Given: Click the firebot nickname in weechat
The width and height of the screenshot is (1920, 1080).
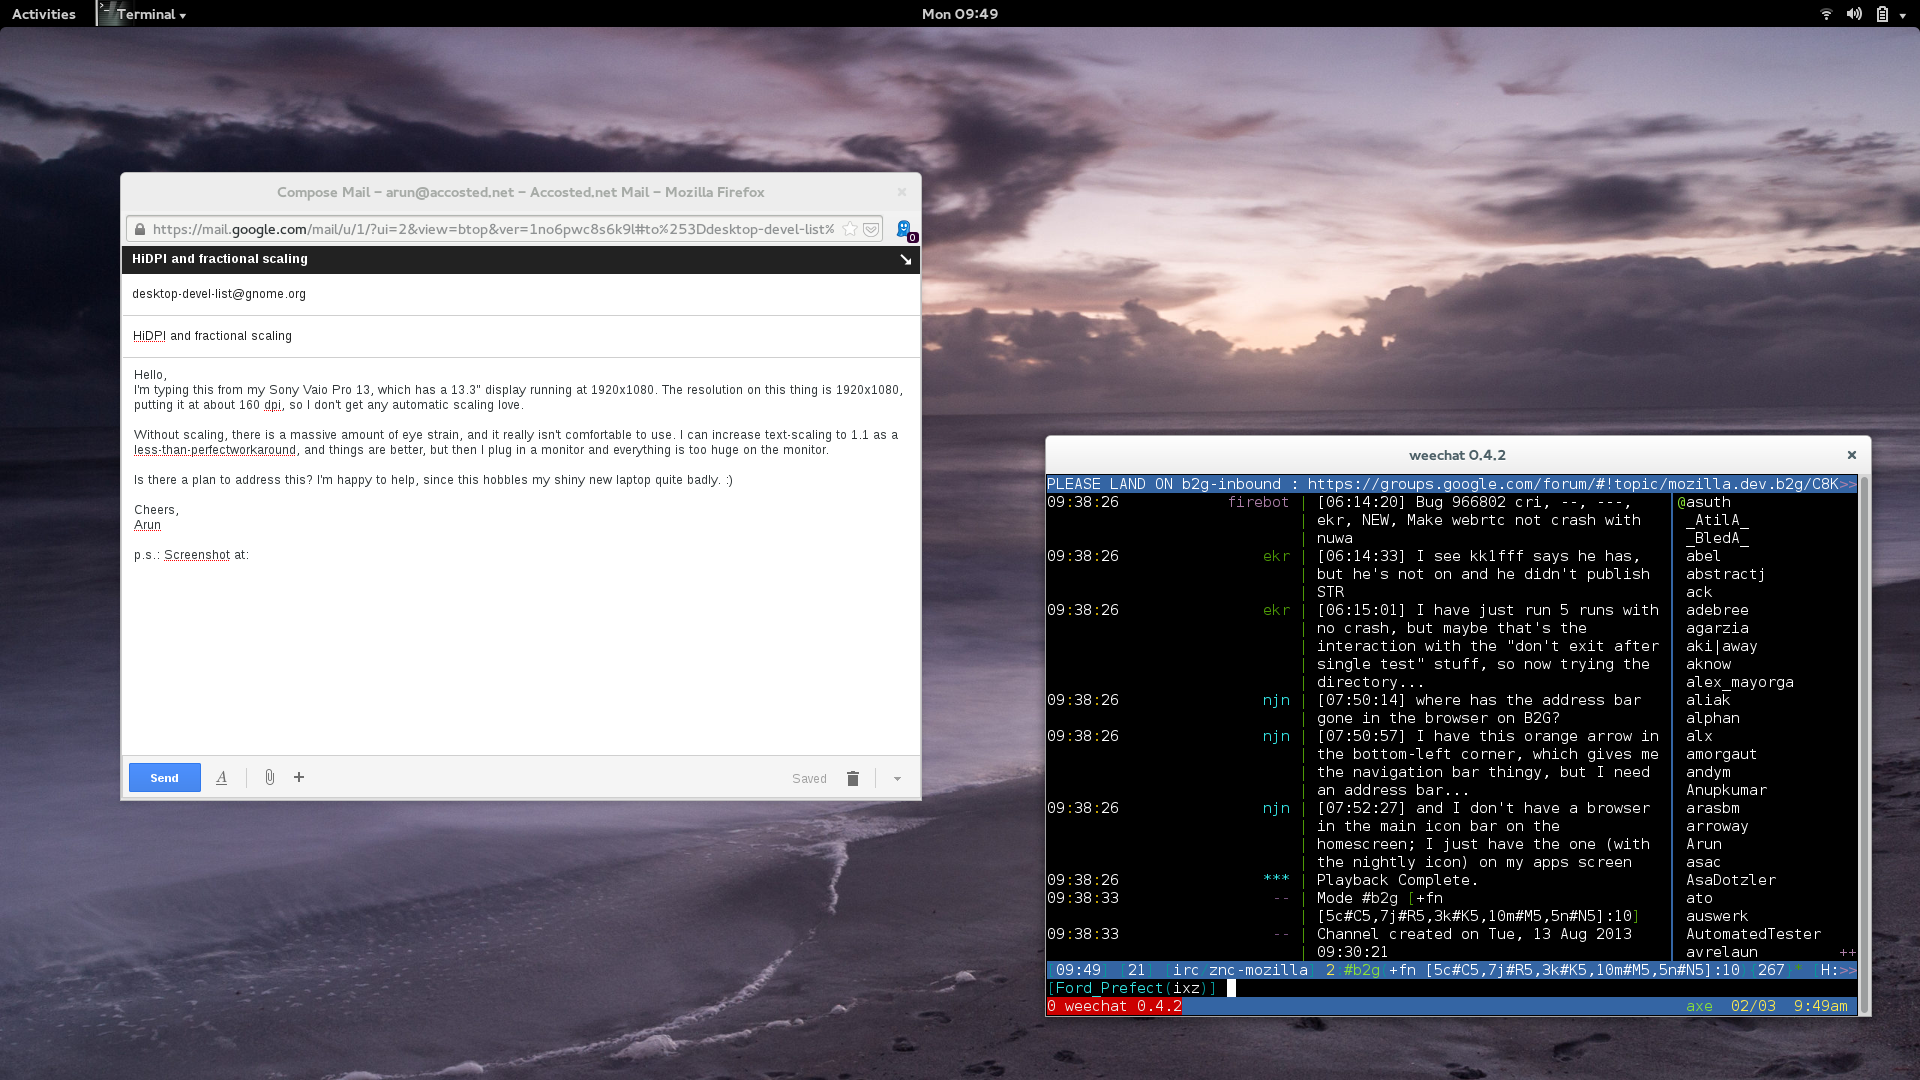Looking at the screenshot, I should [1258, 502].
